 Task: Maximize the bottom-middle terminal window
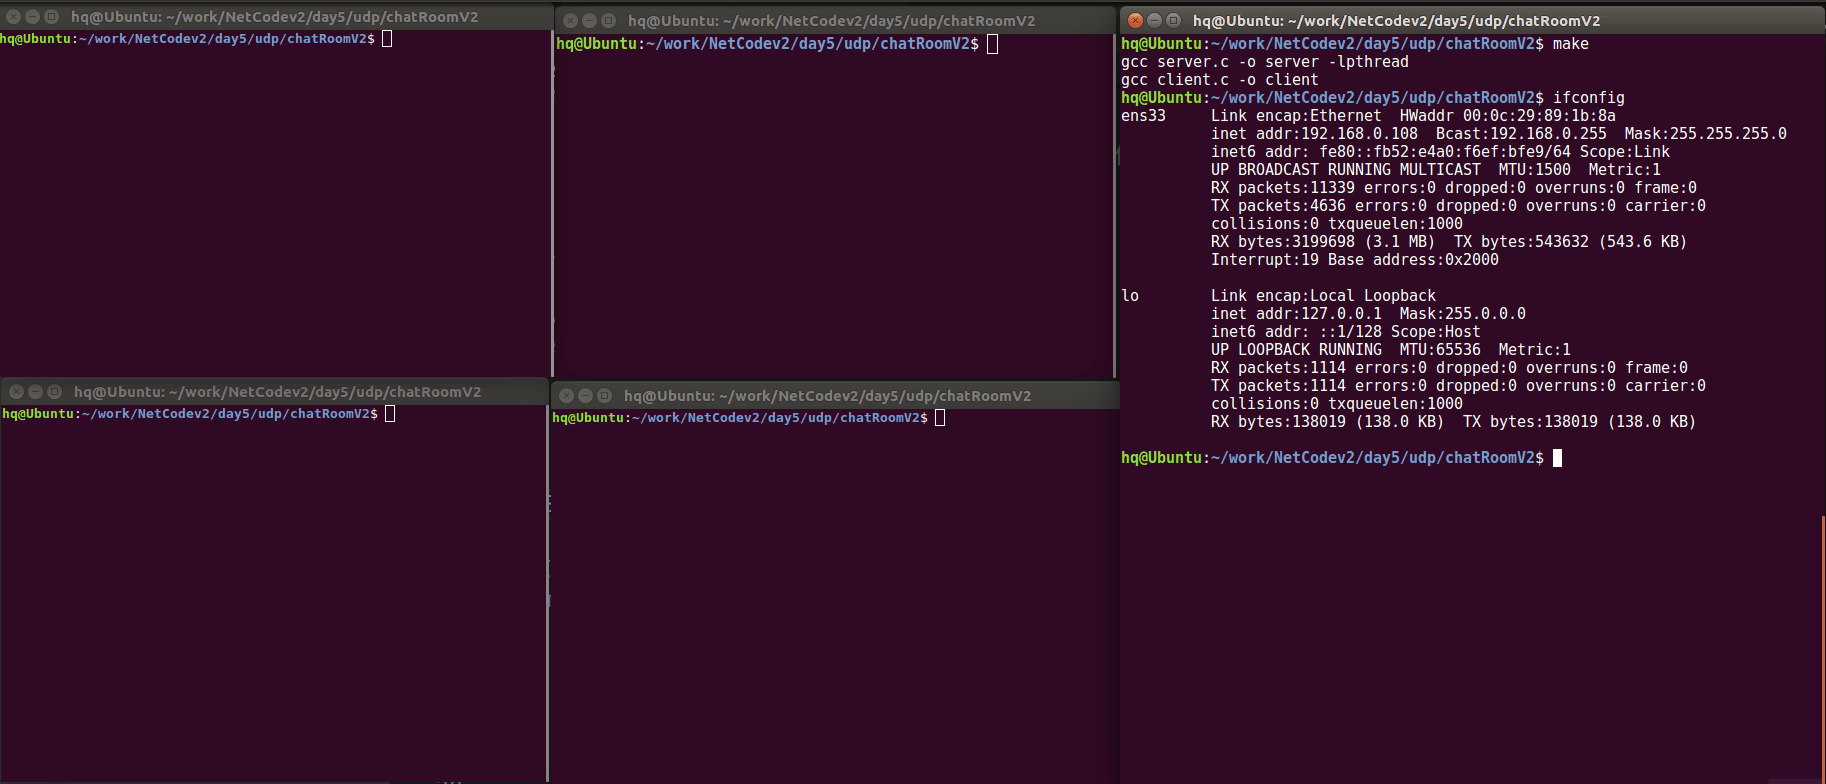tap(604, 396)
